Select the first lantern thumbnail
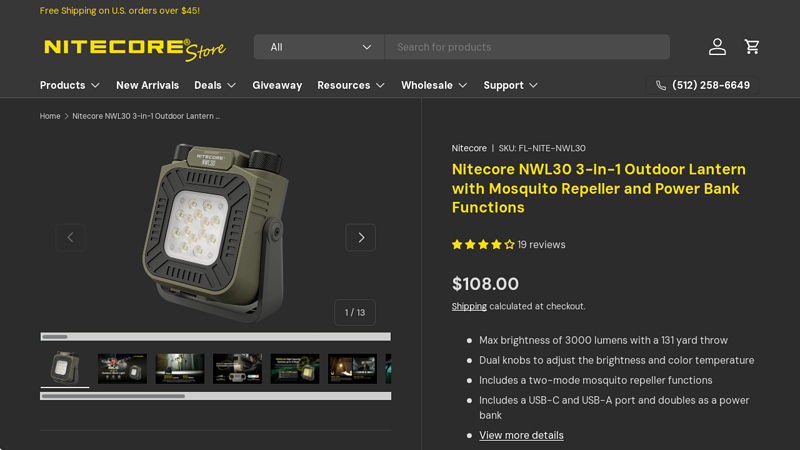 [65, 368]
